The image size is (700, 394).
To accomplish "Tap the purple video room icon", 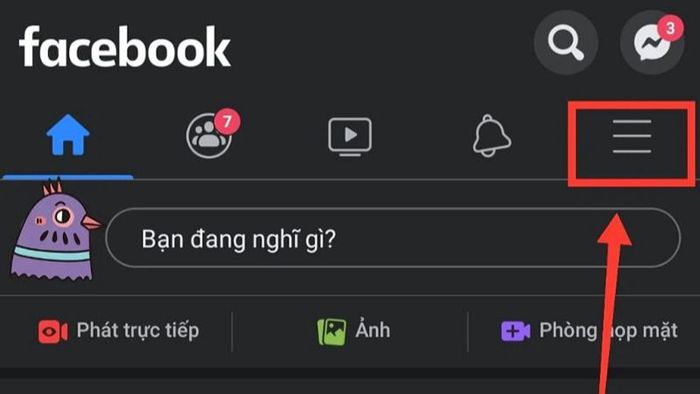I will point(516,332).
